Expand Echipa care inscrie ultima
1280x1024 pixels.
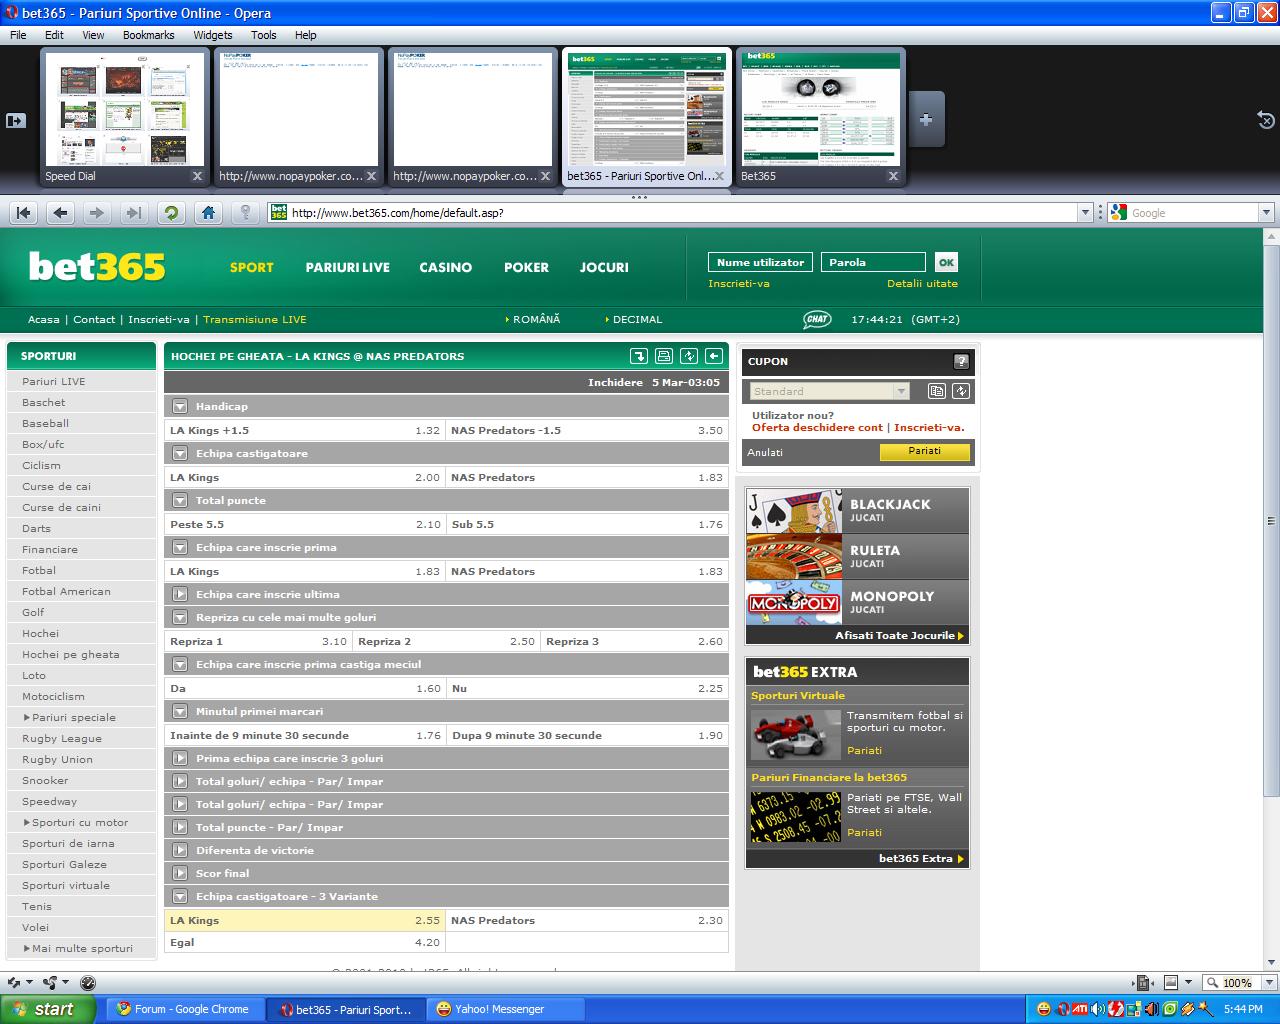pos(180,595)
